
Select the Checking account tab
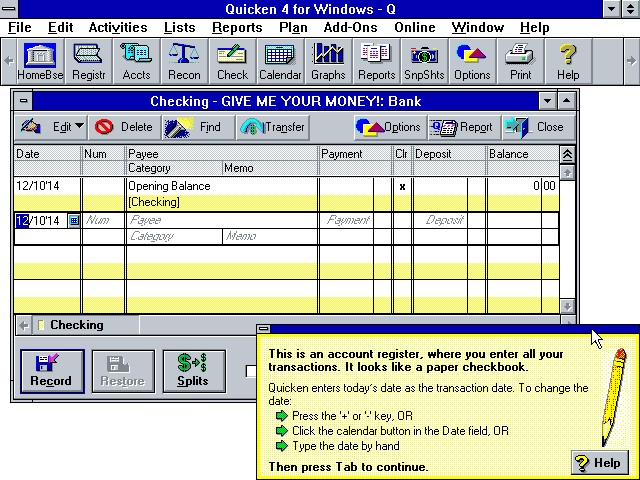coord(77,325)
